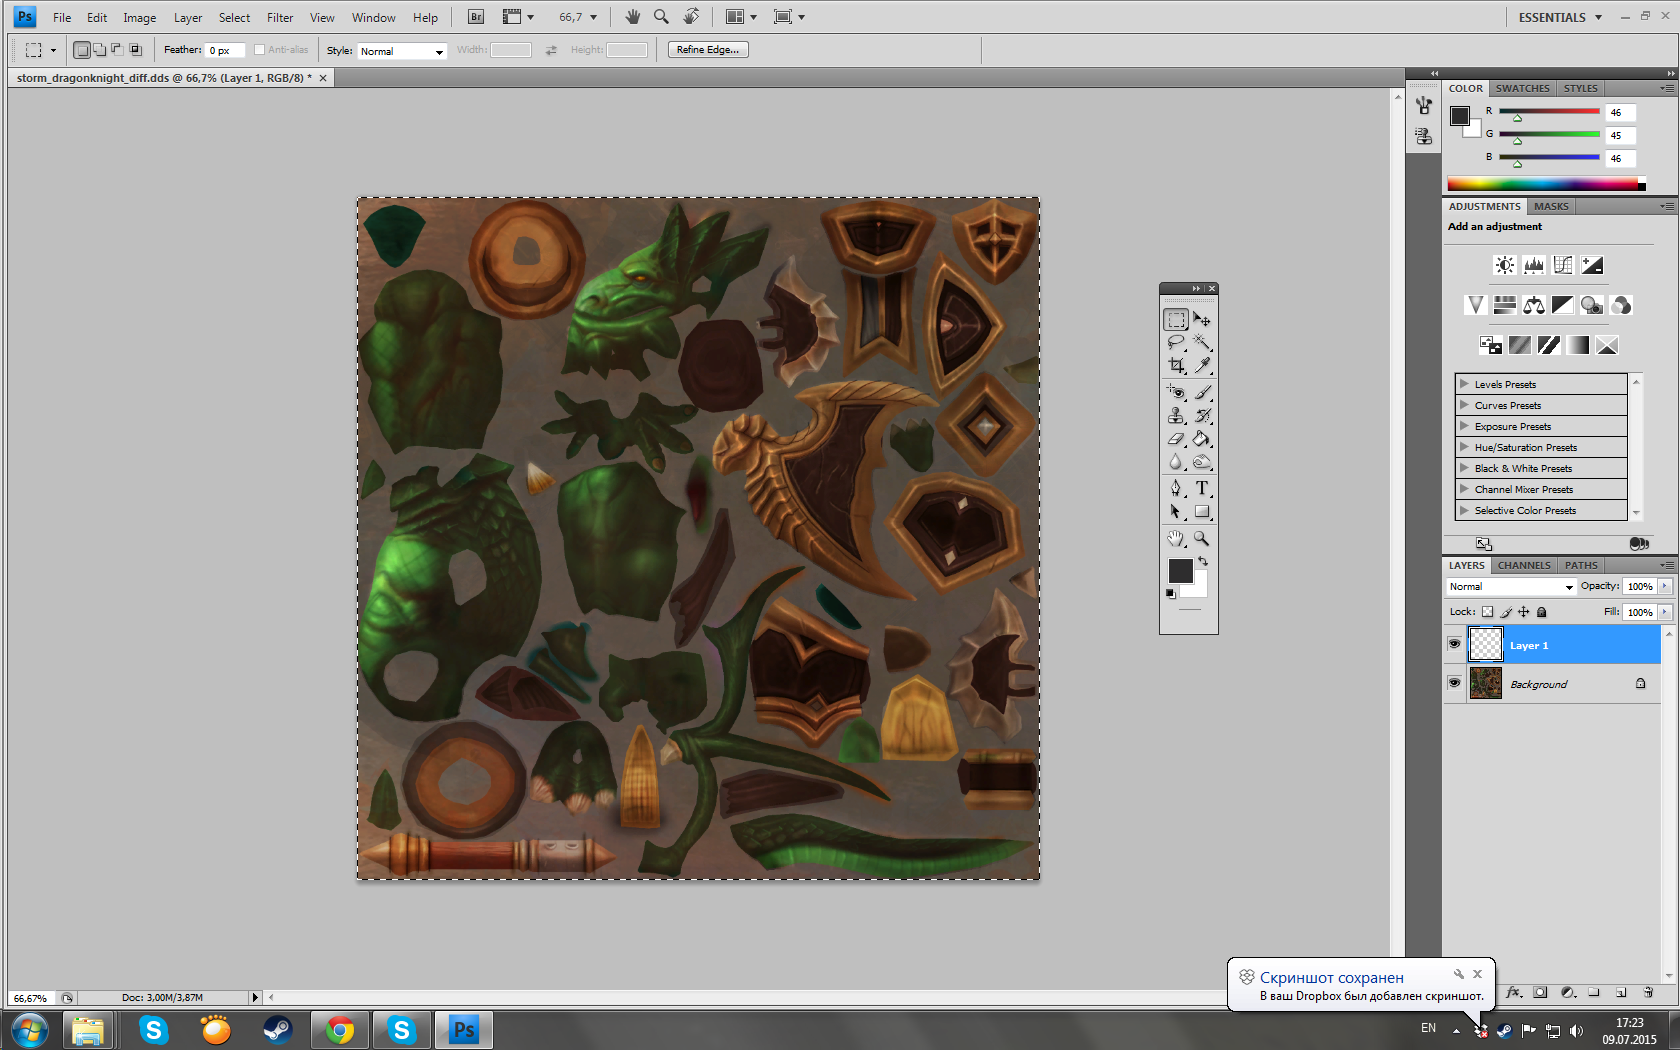1680x1050 pixels.
Task: Switch to the Channels tab
Action: click(1523, 565)
